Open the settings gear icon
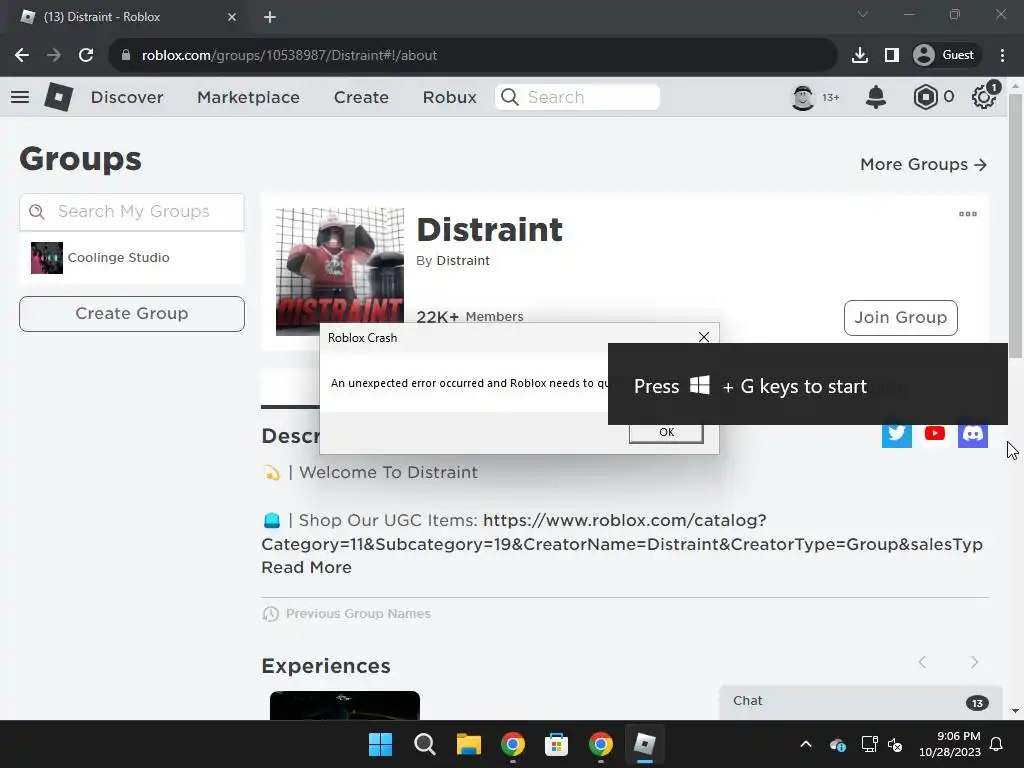This screenshot has height=768, width=1024. [x=984, y=97]
